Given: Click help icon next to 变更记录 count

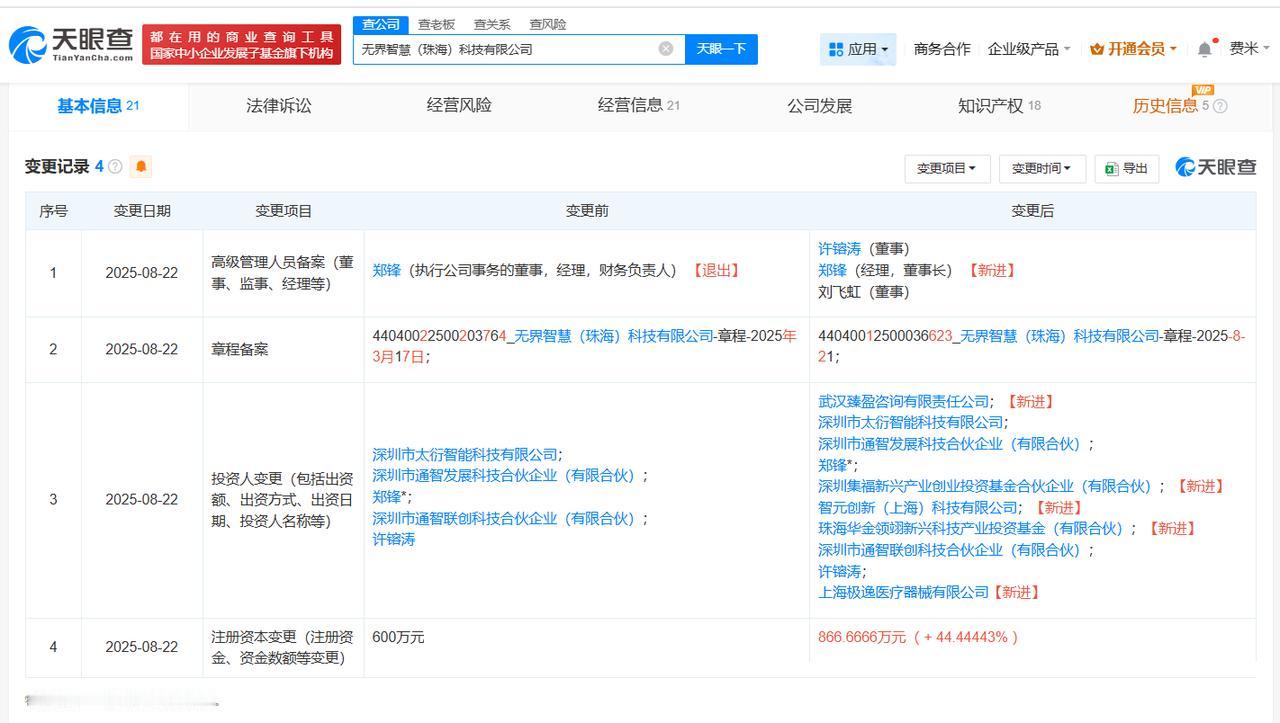Looking at the screenshot, I should 115,167.
